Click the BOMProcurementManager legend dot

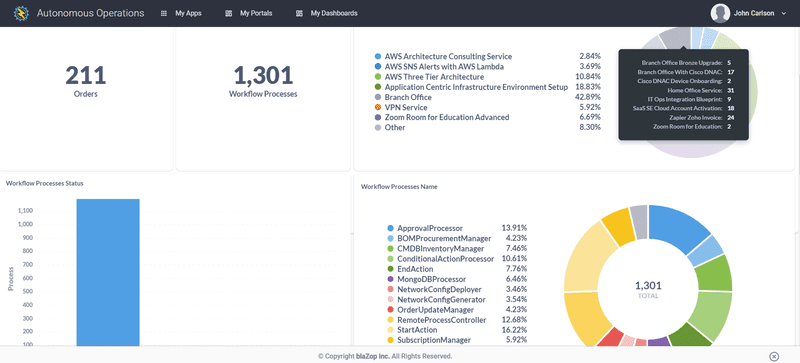(x=390, y=238)
